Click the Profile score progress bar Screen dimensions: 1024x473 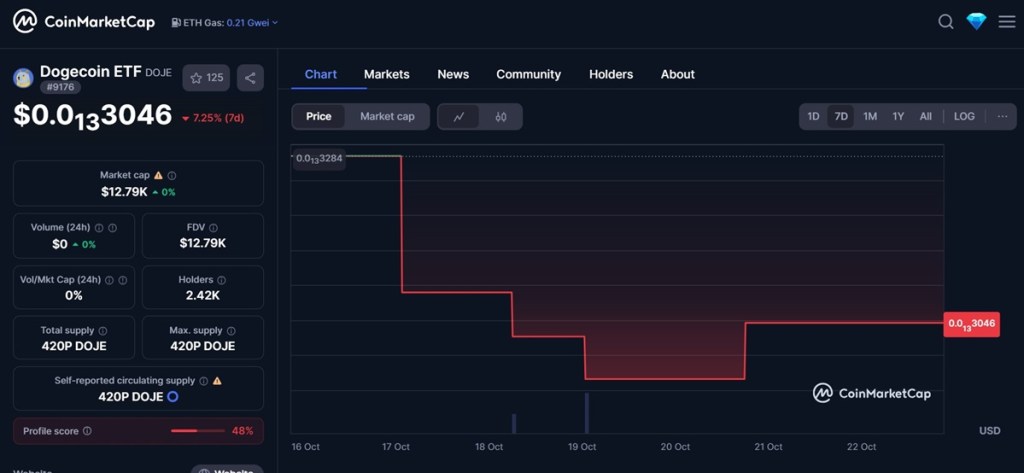[x=197, y=431]
